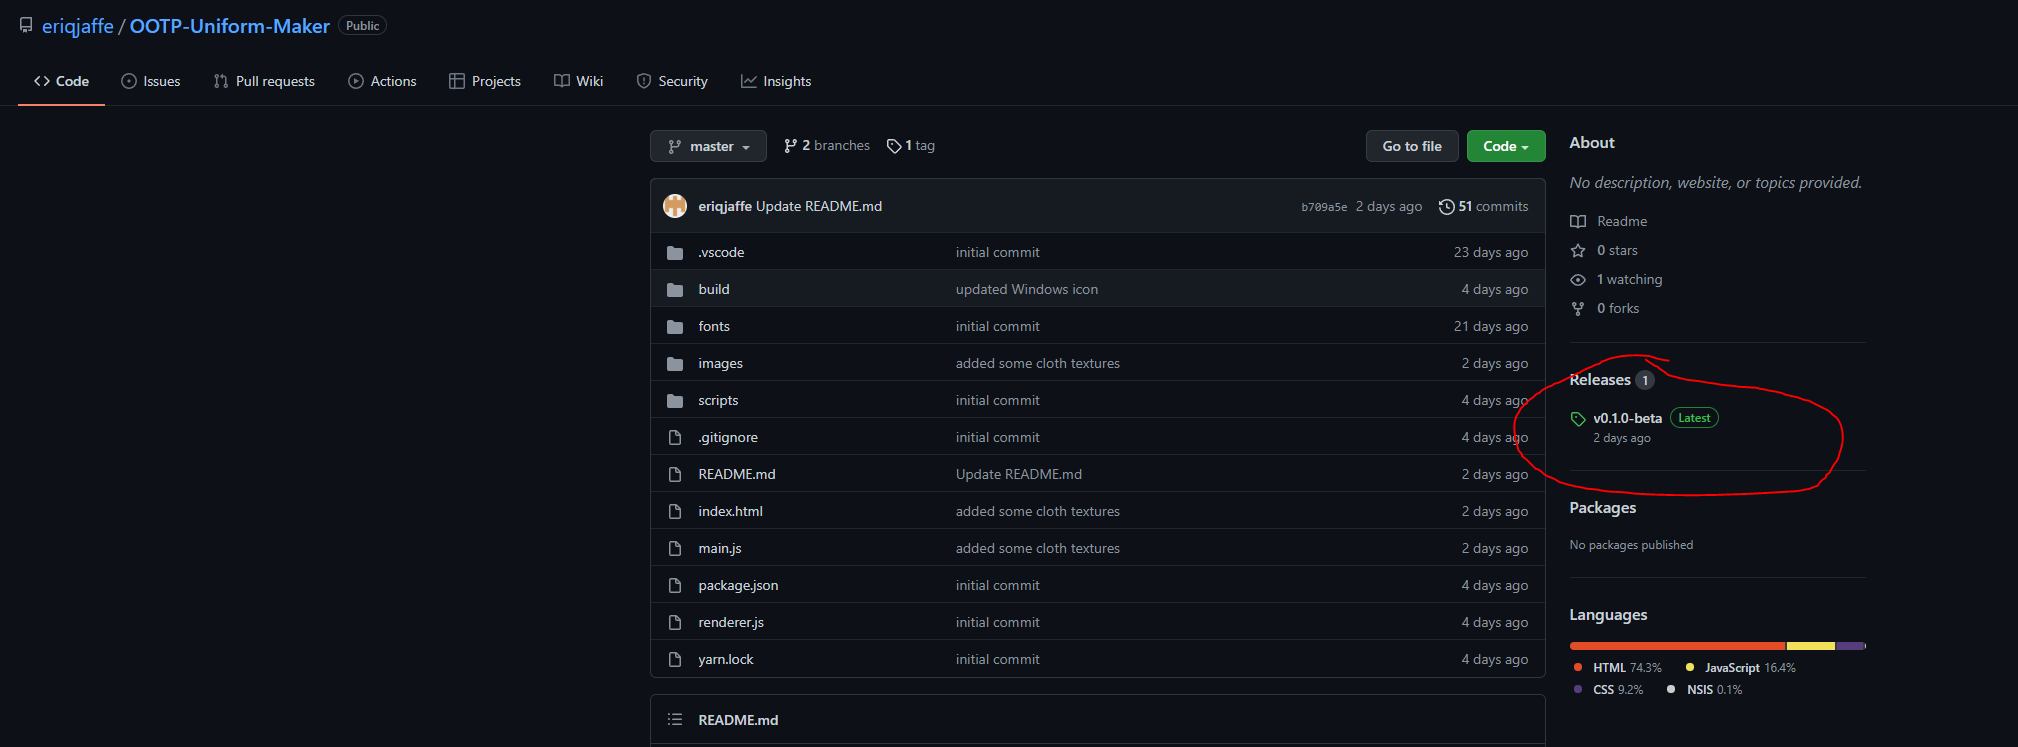2018x747 pixels.
Task: Switch to the Issues tab
Action: tap(151, 82)
